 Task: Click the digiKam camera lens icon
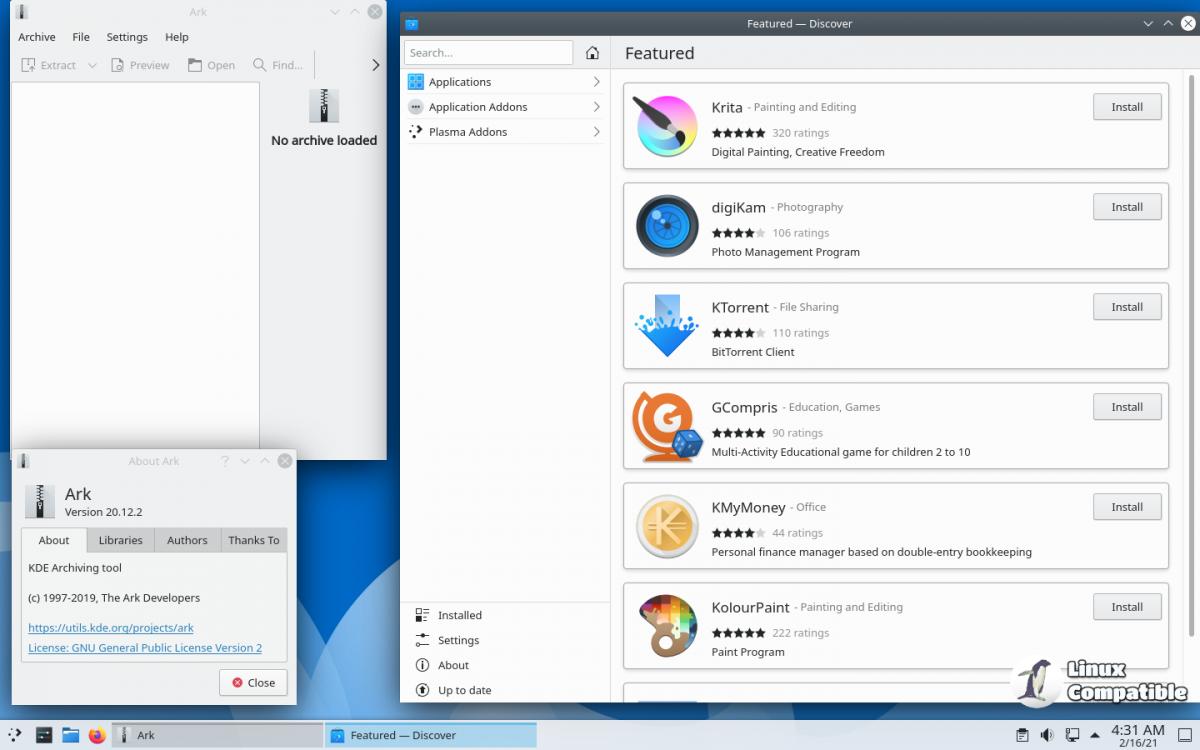pyautogui.click(x=666, y=226)
